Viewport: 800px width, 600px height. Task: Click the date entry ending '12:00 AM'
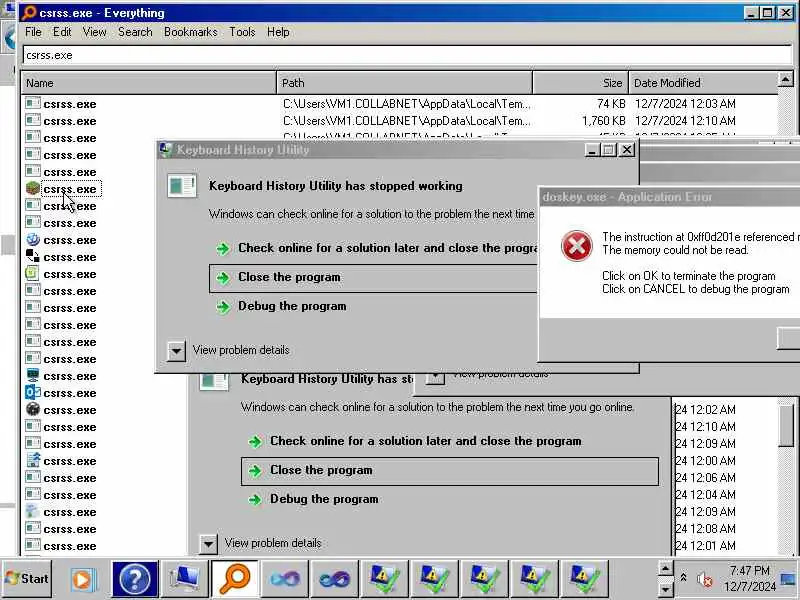(705, 461)
